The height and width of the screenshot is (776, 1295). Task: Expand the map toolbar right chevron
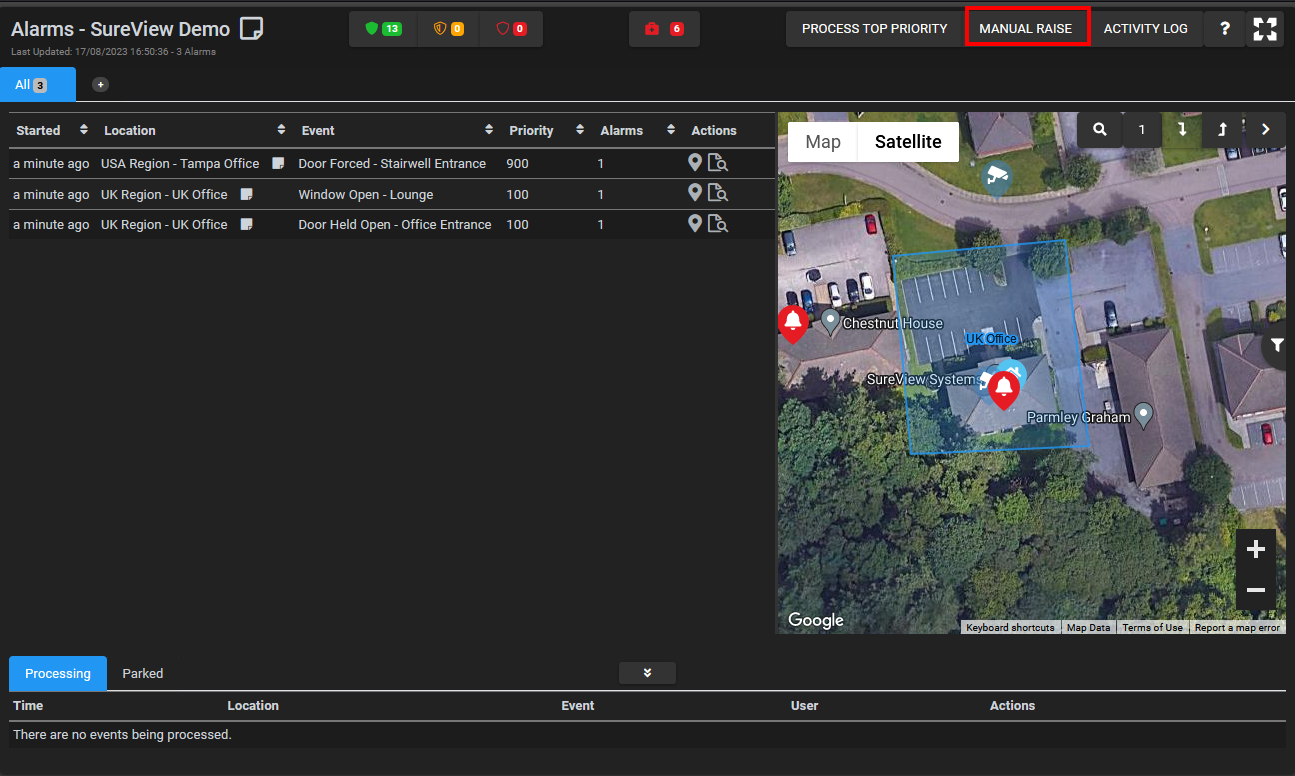pyautogui.click(x=1265, y=129)
